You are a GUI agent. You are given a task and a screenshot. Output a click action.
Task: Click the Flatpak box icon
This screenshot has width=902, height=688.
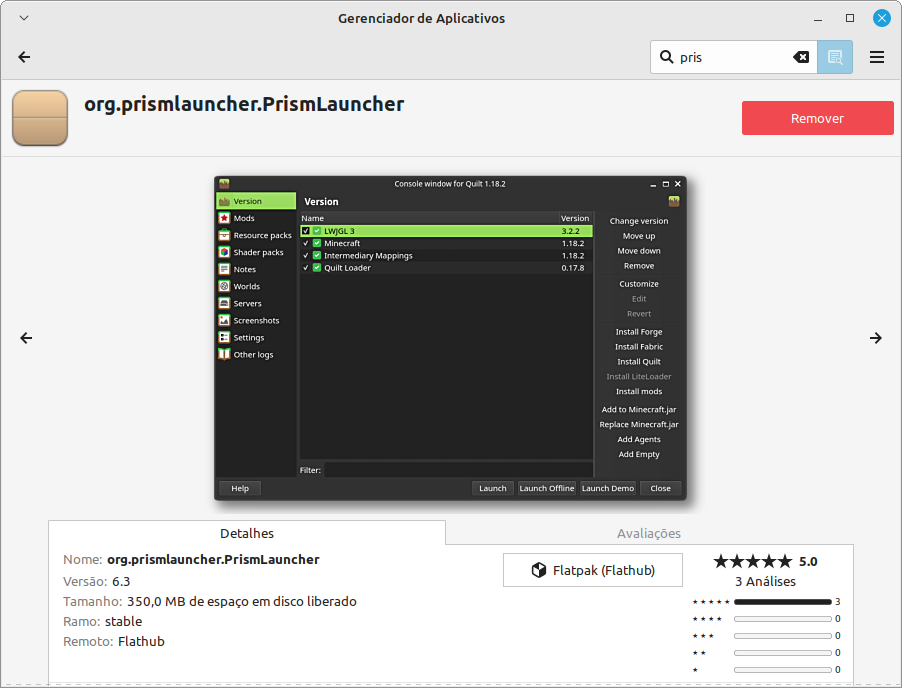[538, 570]
